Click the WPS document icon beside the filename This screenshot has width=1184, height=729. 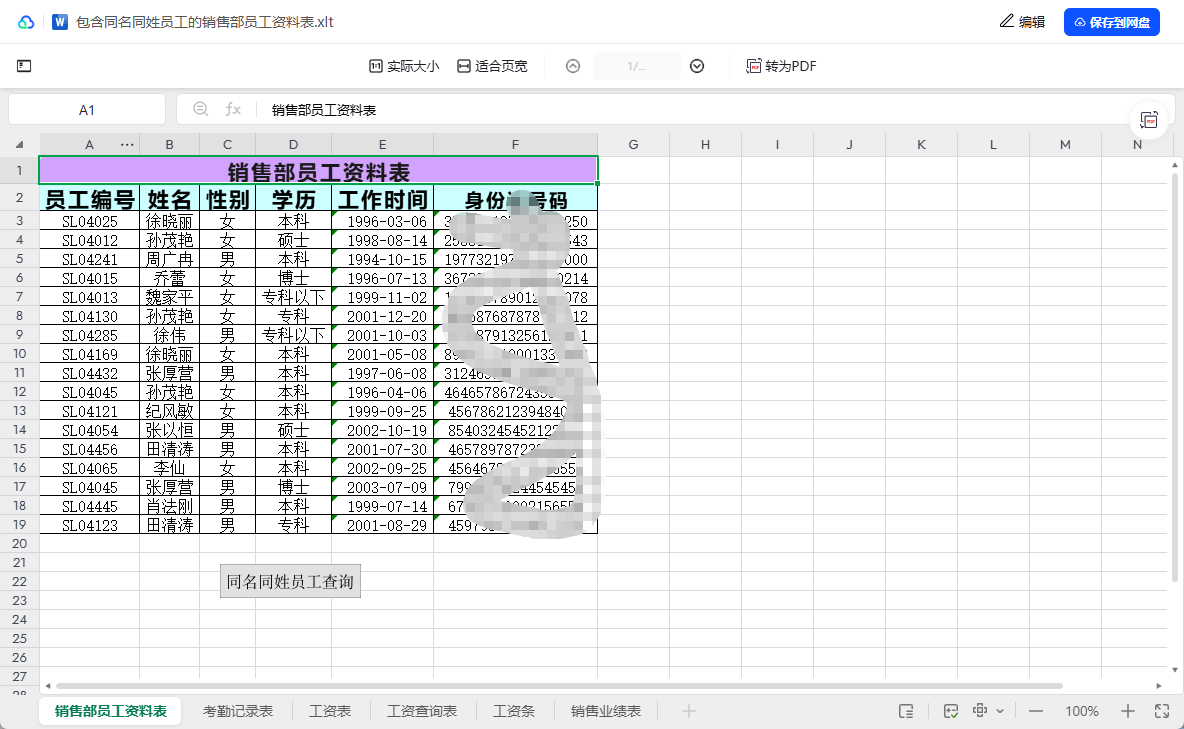tap(59, 21)
